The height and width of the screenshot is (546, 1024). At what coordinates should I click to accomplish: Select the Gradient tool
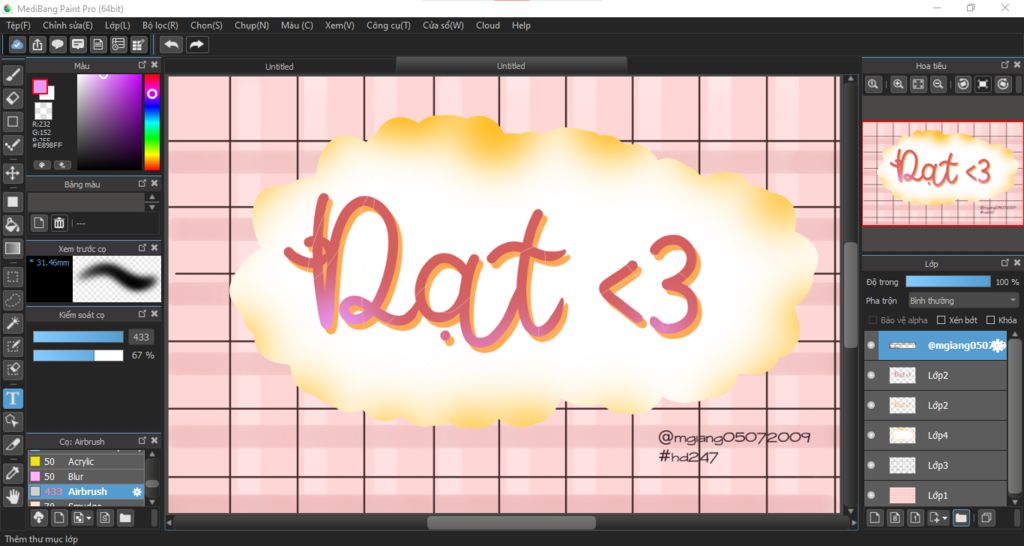[12, 248]
